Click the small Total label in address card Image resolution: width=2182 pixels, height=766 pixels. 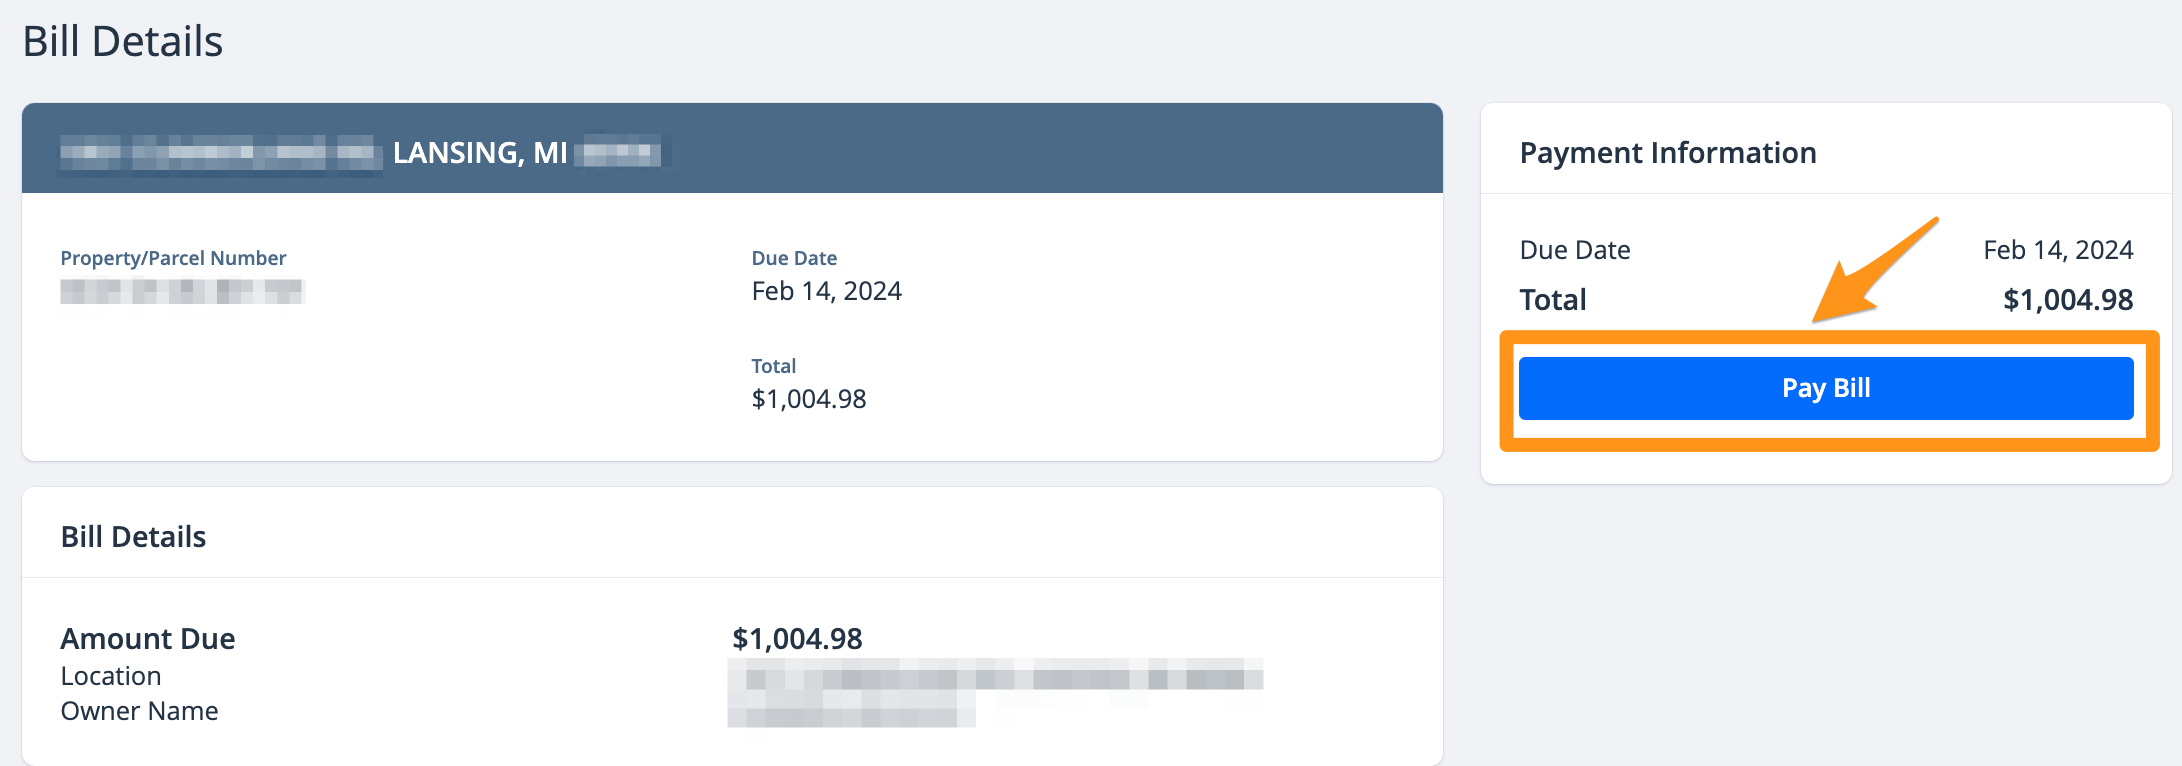(x=773, y=366)
